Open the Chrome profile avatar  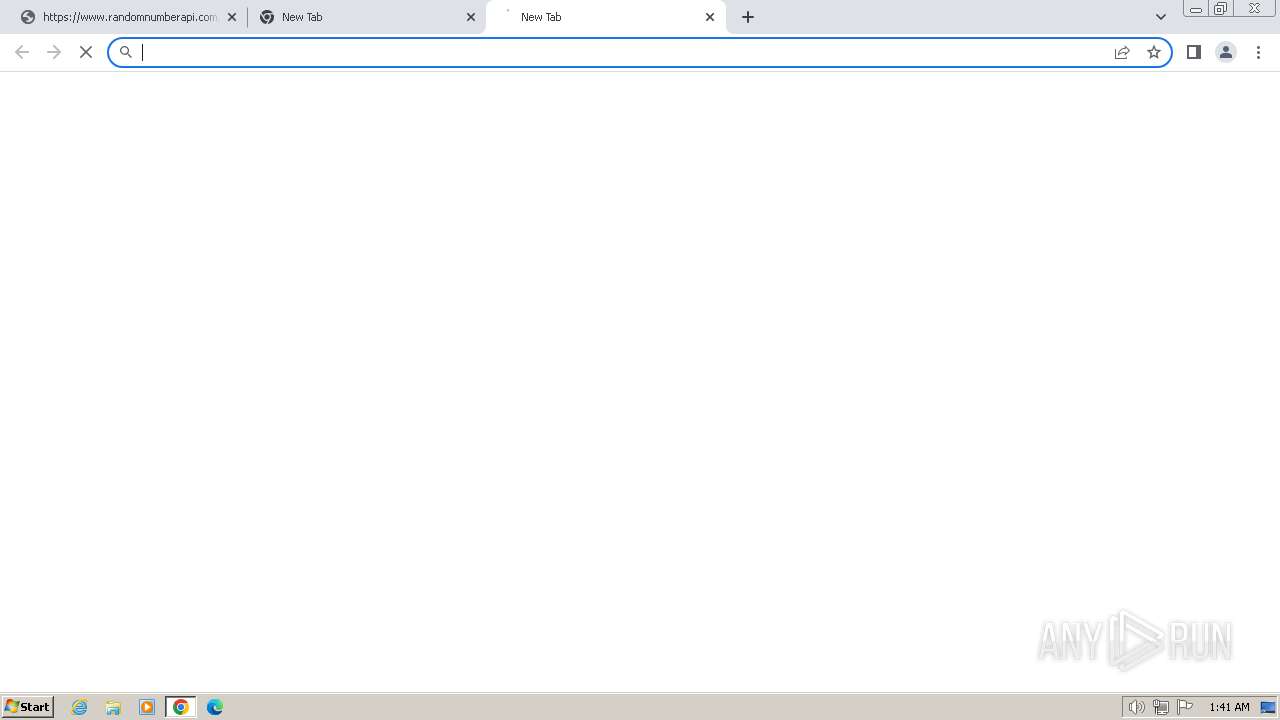(1226, 52)
